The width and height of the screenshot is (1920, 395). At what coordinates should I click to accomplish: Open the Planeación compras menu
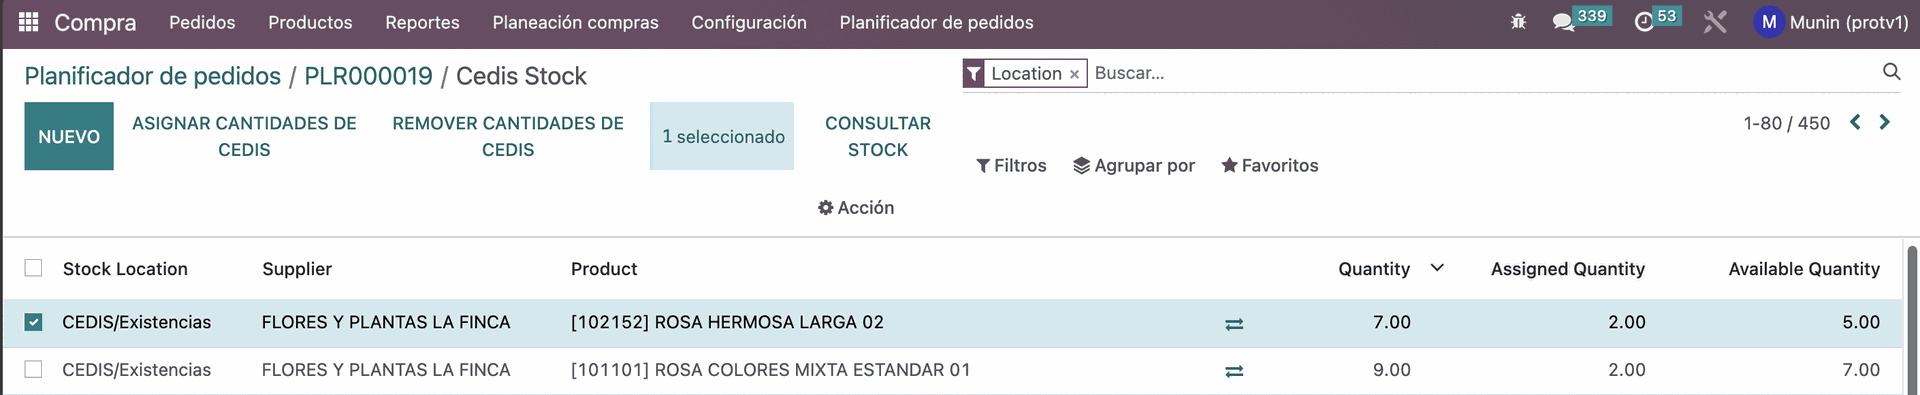pos(575,22)
